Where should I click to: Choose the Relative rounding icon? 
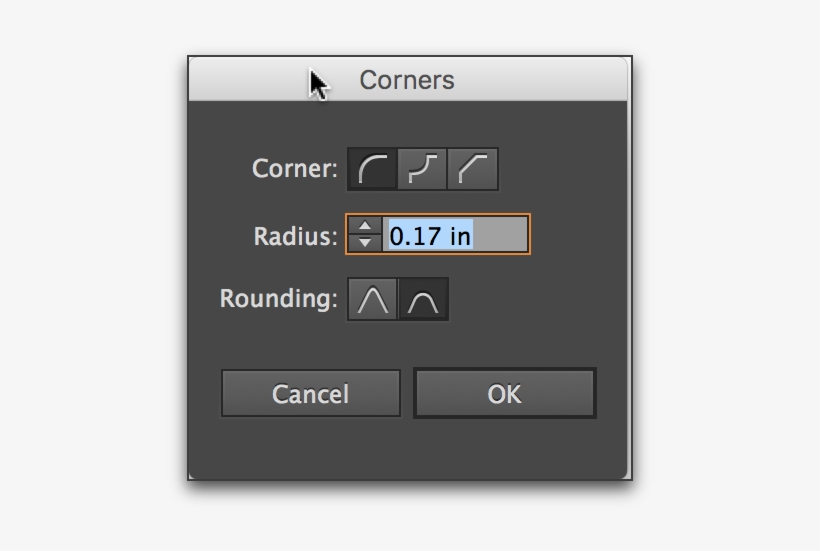[x=424, y=300]
